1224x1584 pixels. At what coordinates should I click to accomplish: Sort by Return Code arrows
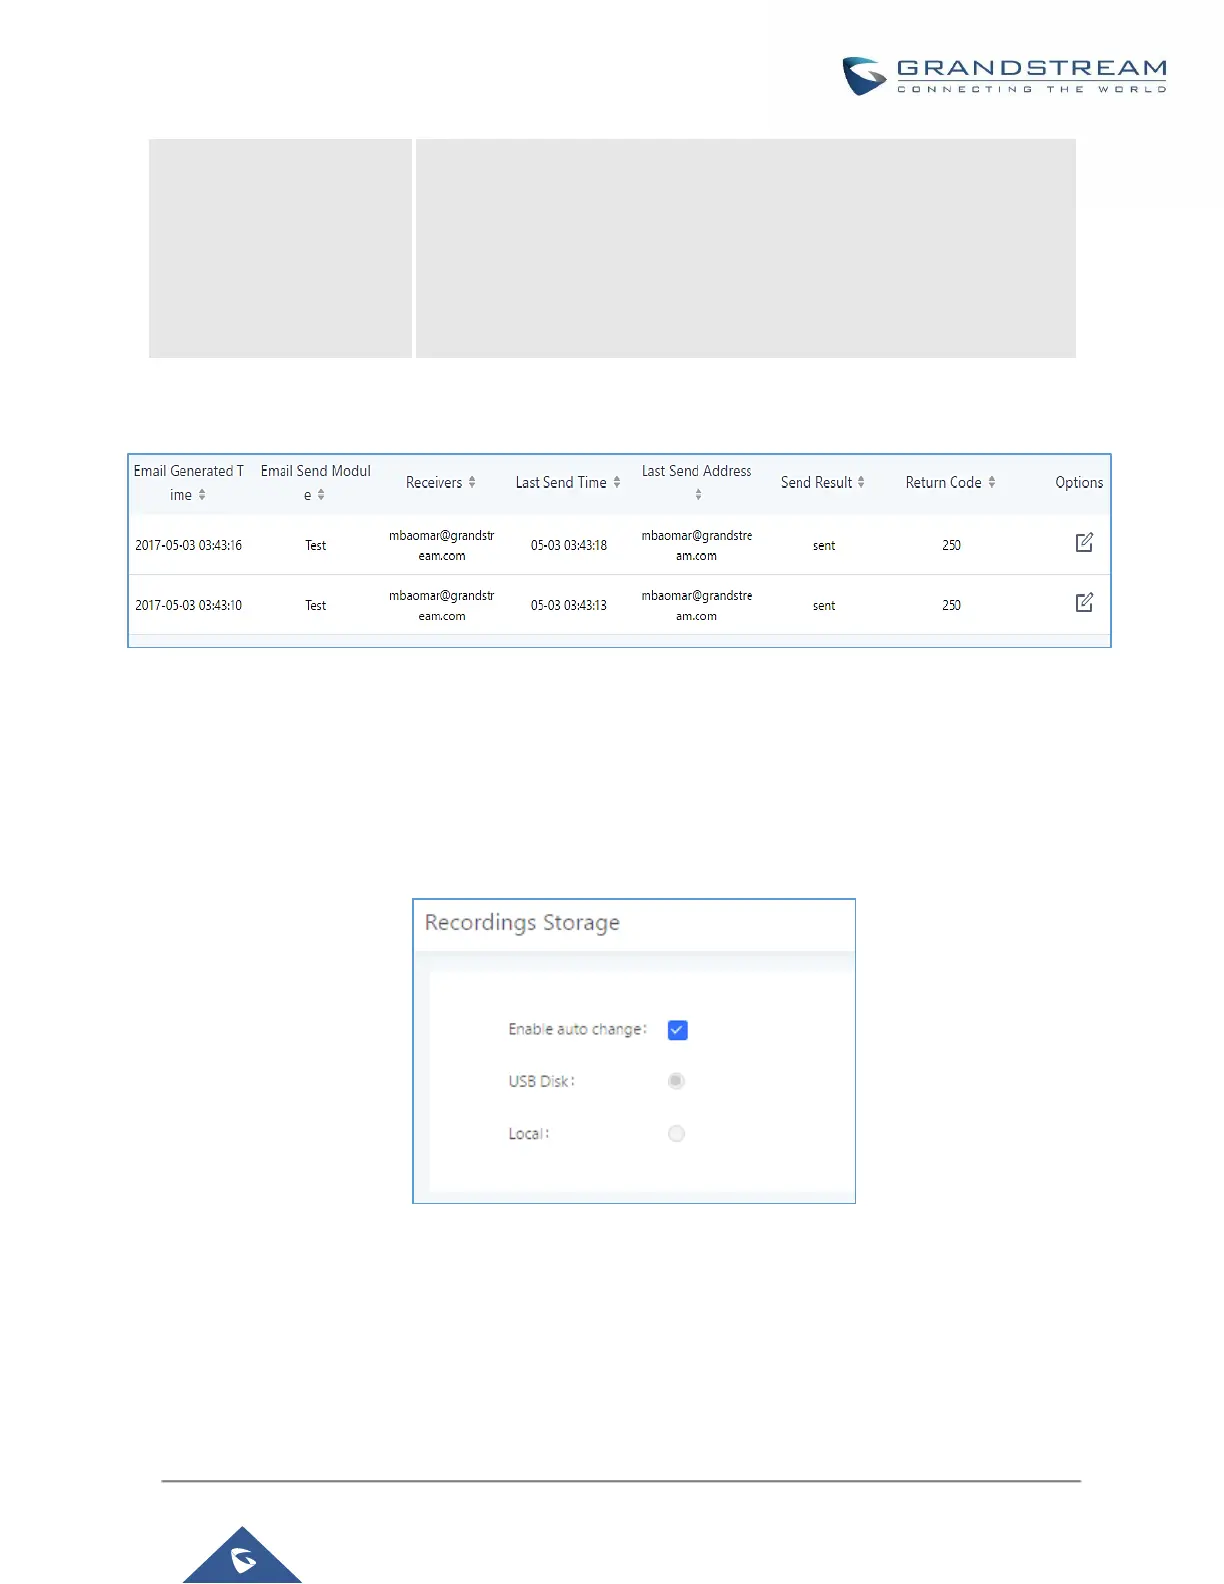992,482
